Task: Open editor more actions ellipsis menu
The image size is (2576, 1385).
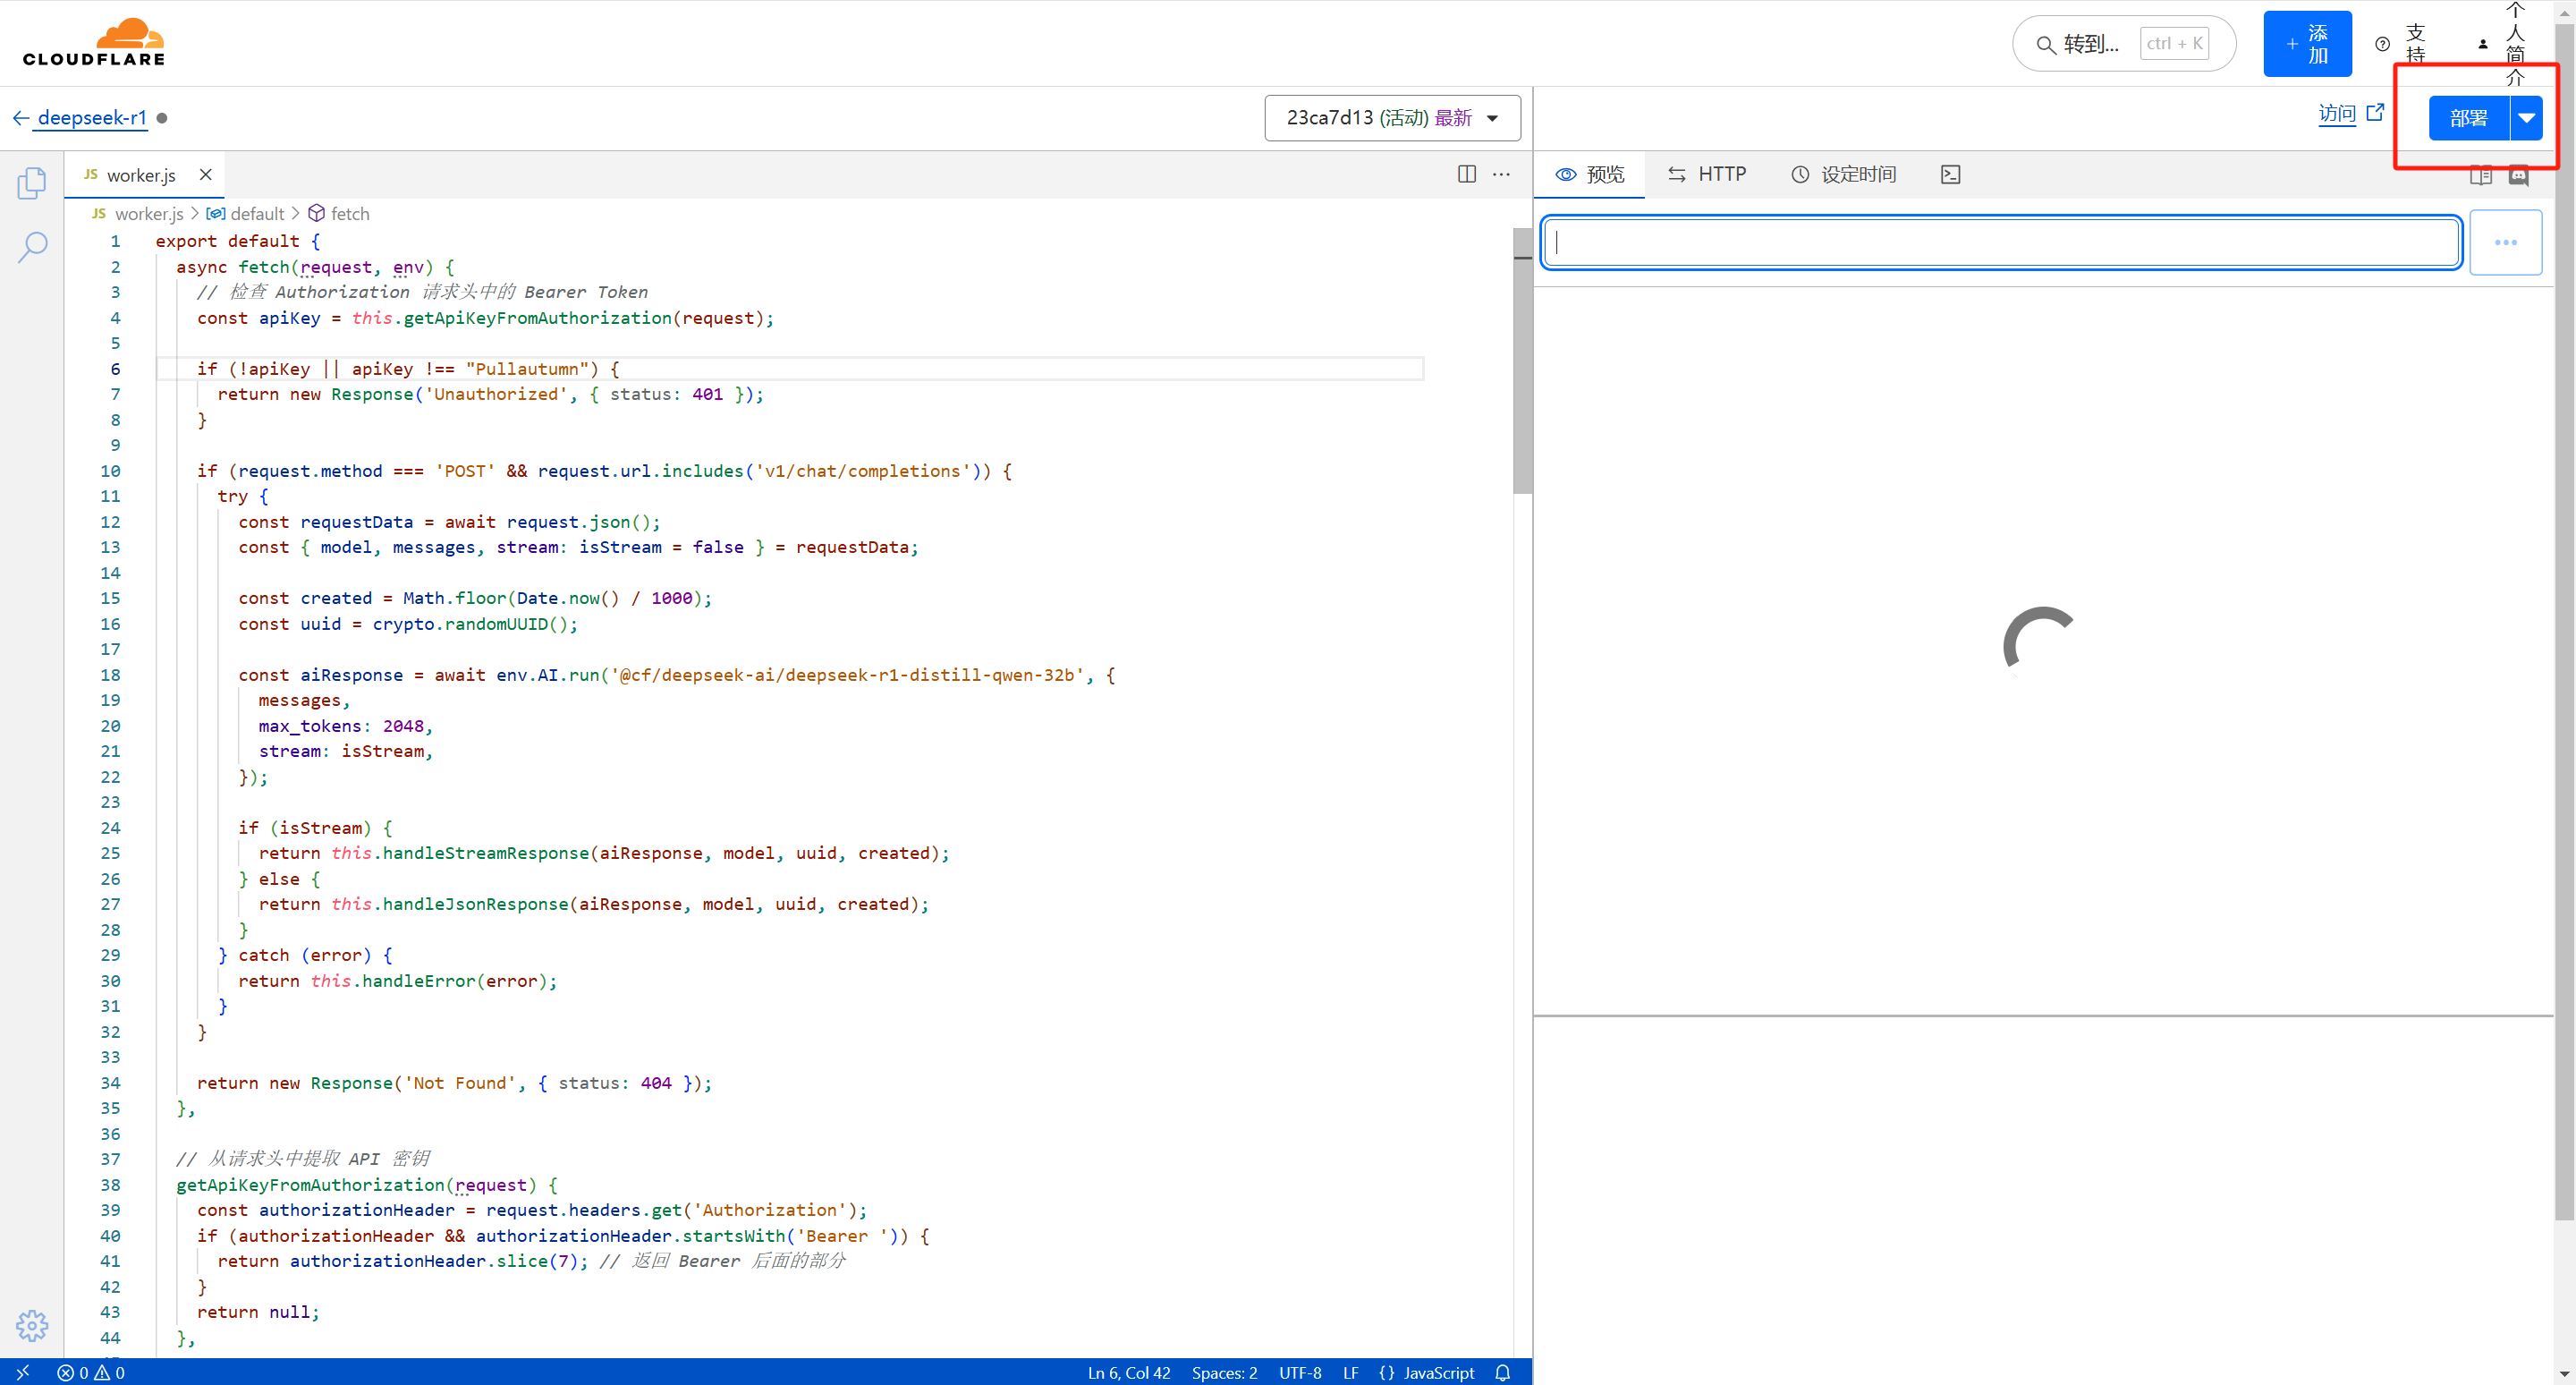Action: point(1501,174)
